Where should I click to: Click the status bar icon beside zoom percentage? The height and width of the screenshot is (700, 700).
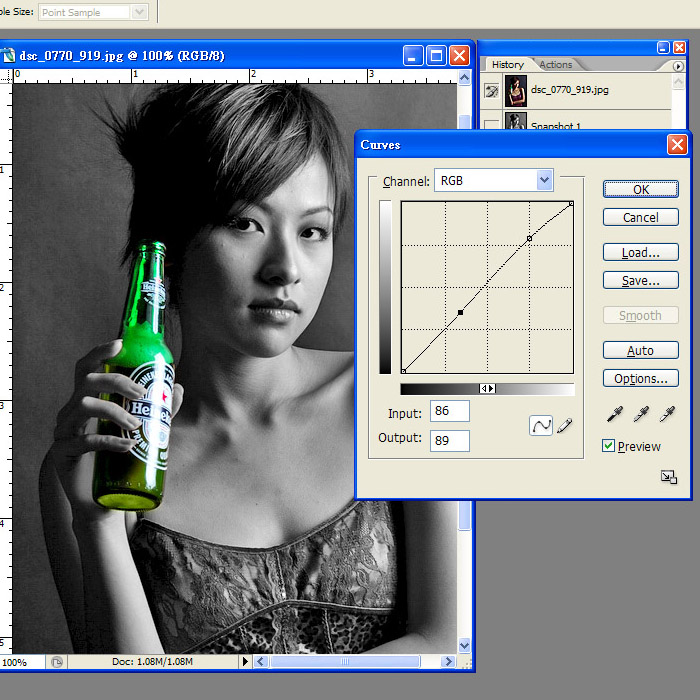(x=57, y=662)
